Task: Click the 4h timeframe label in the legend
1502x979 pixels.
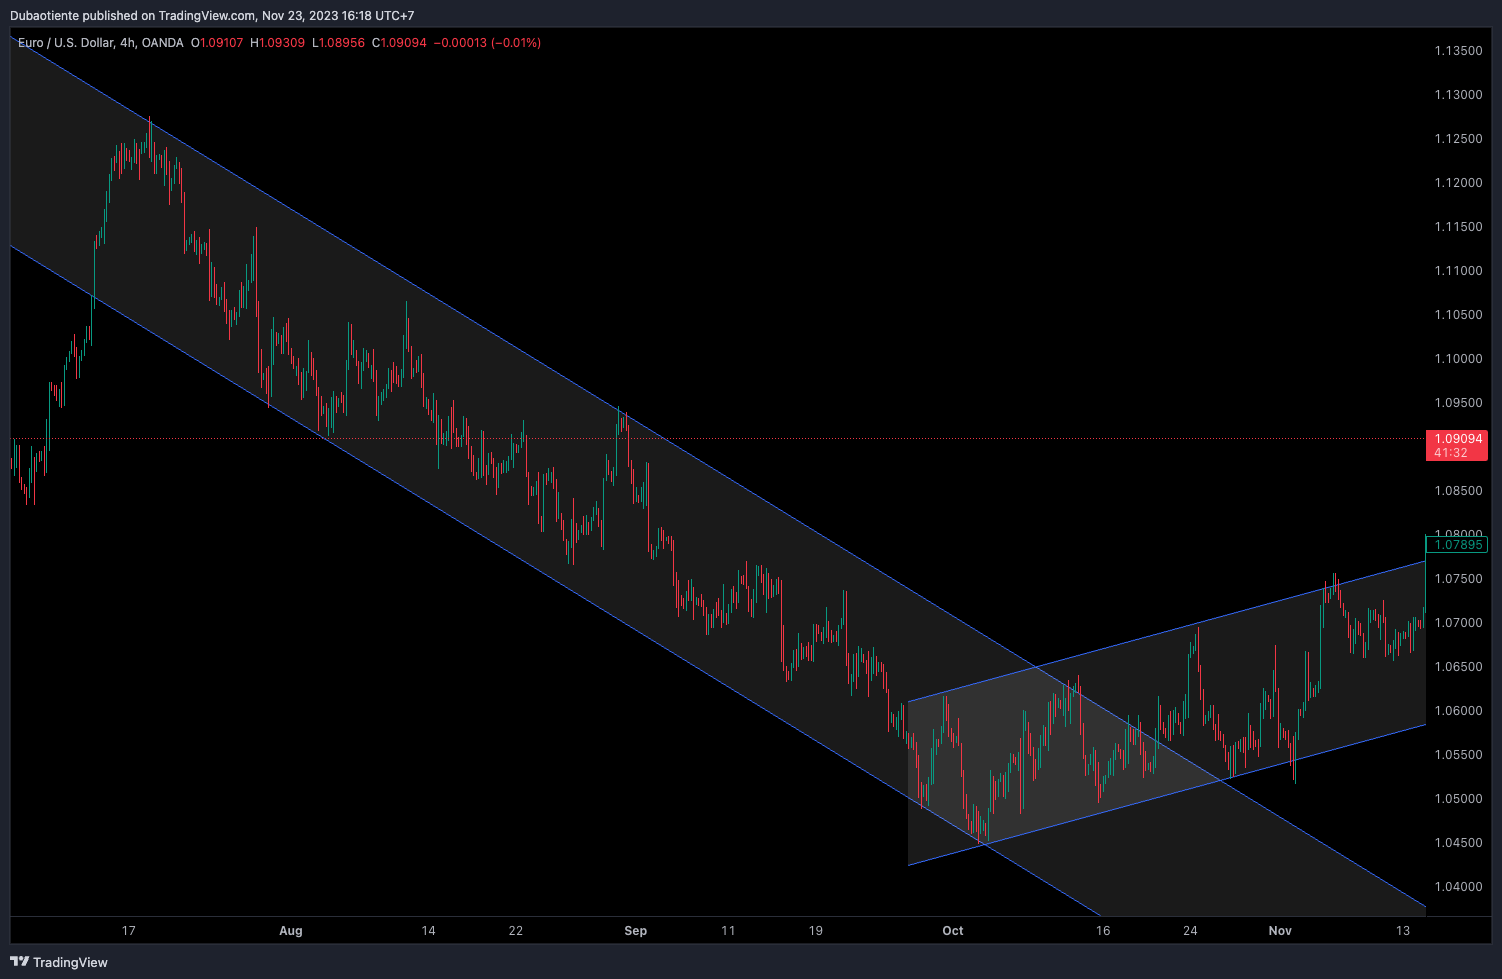Action: click(127, 43)
